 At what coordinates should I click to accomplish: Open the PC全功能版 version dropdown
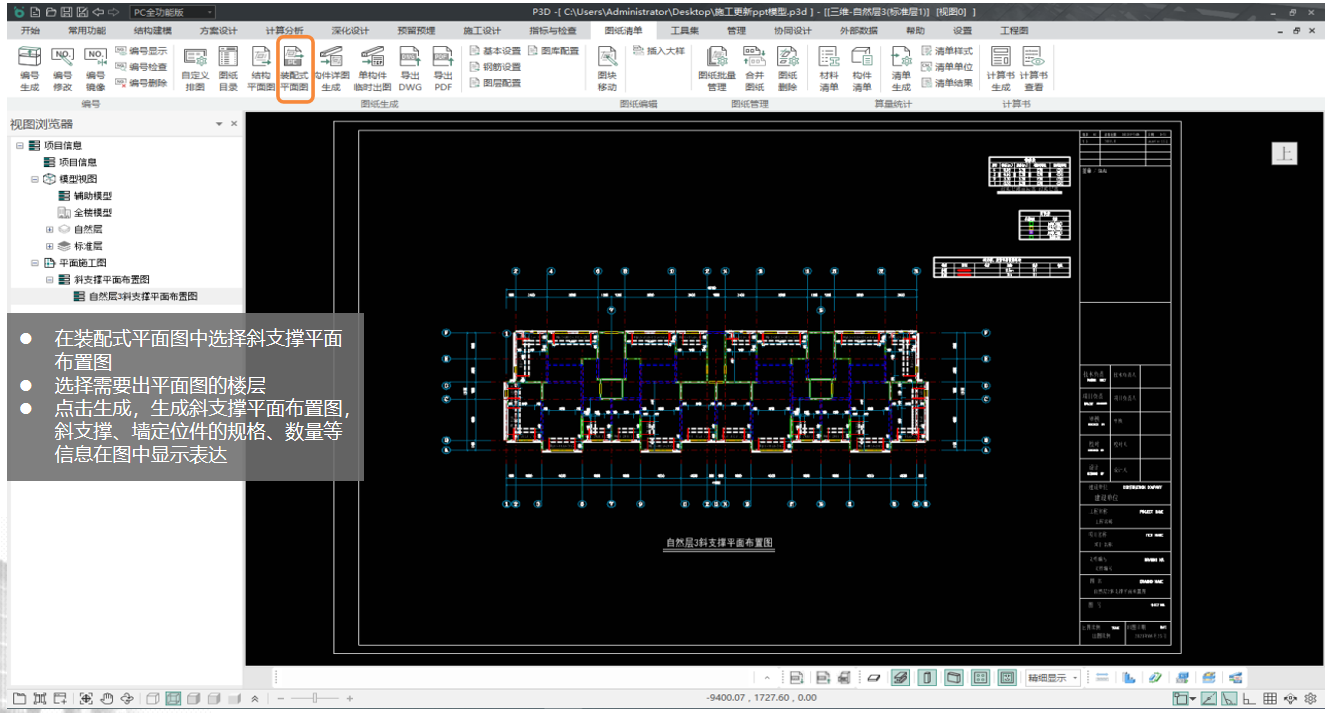(x=172, y=12)
